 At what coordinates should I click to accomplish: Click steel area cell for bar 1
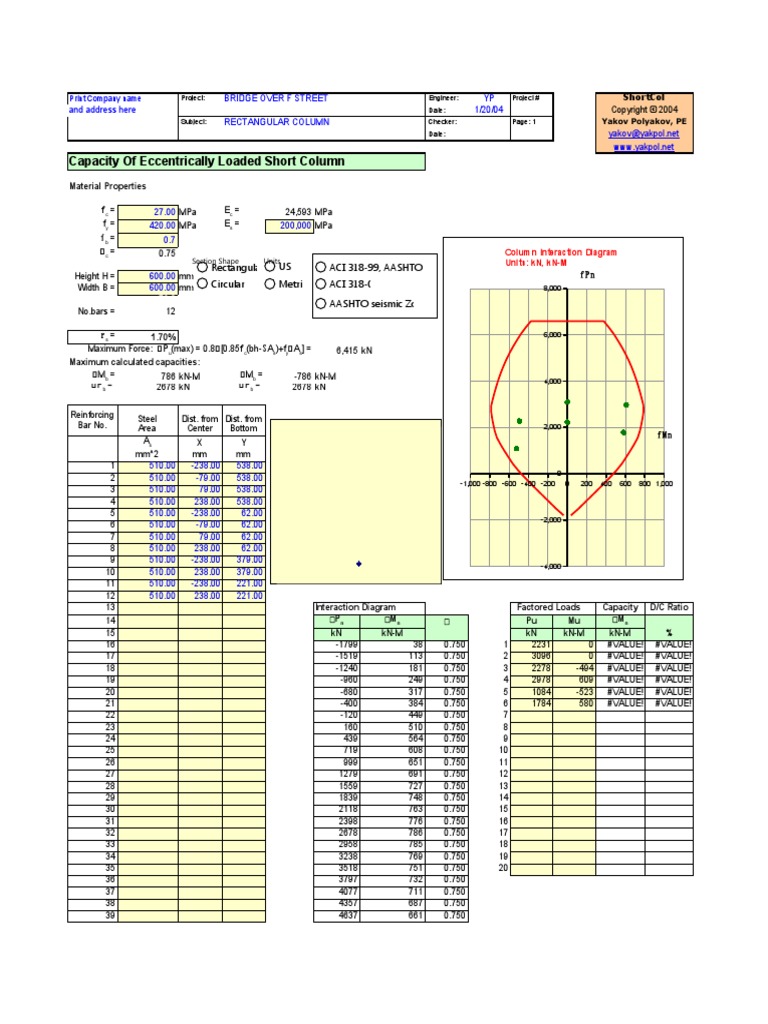[x=148, y=466]
